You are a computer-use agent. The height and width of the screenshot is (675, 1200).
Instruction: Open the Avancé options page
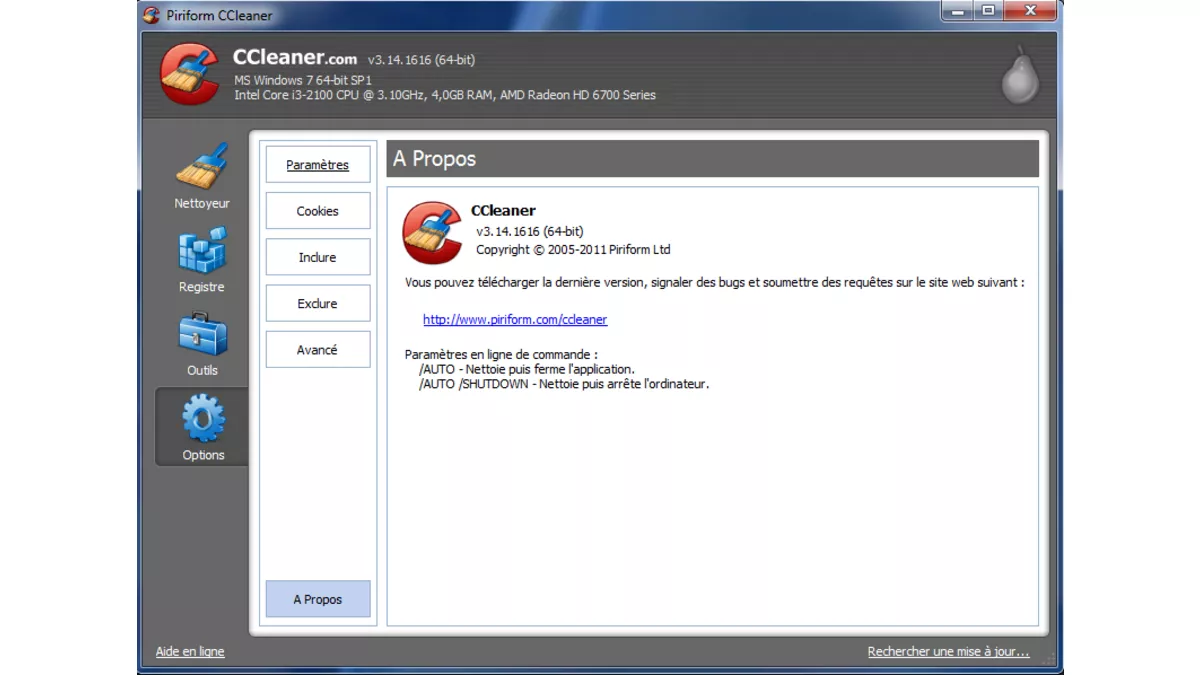[317, 349]
